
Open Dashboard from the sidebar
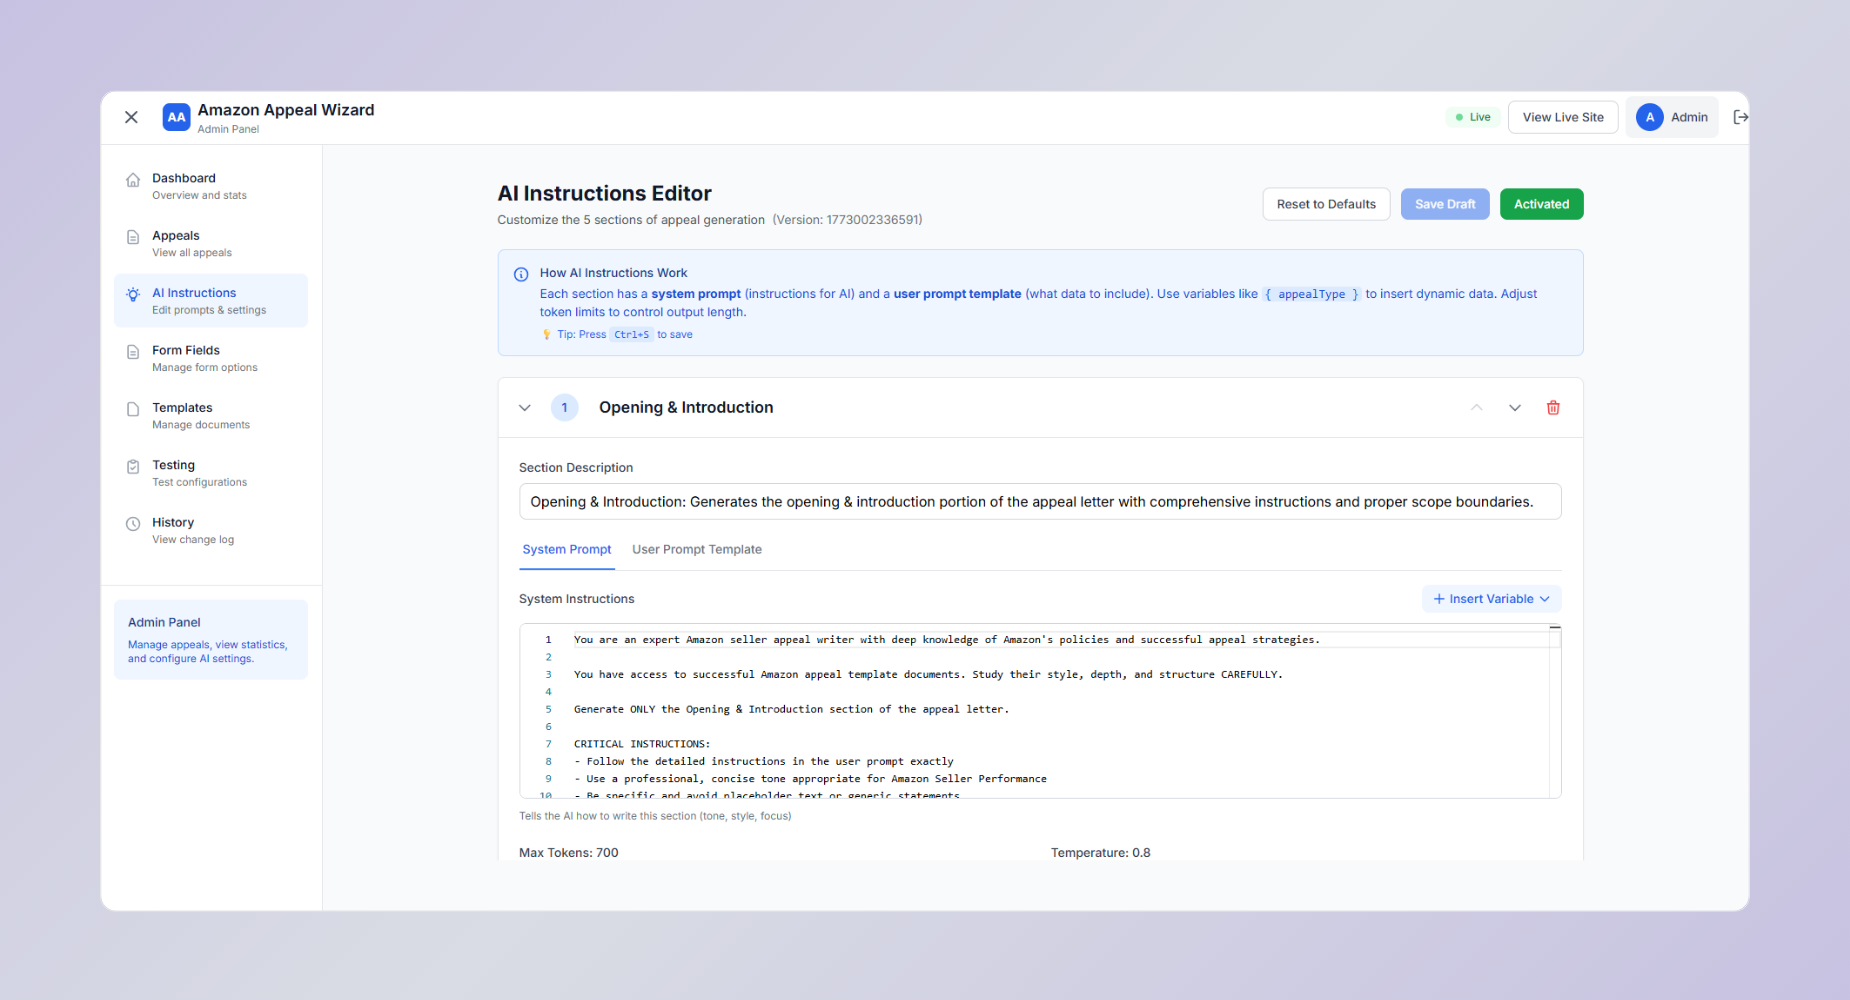point(211,186)
